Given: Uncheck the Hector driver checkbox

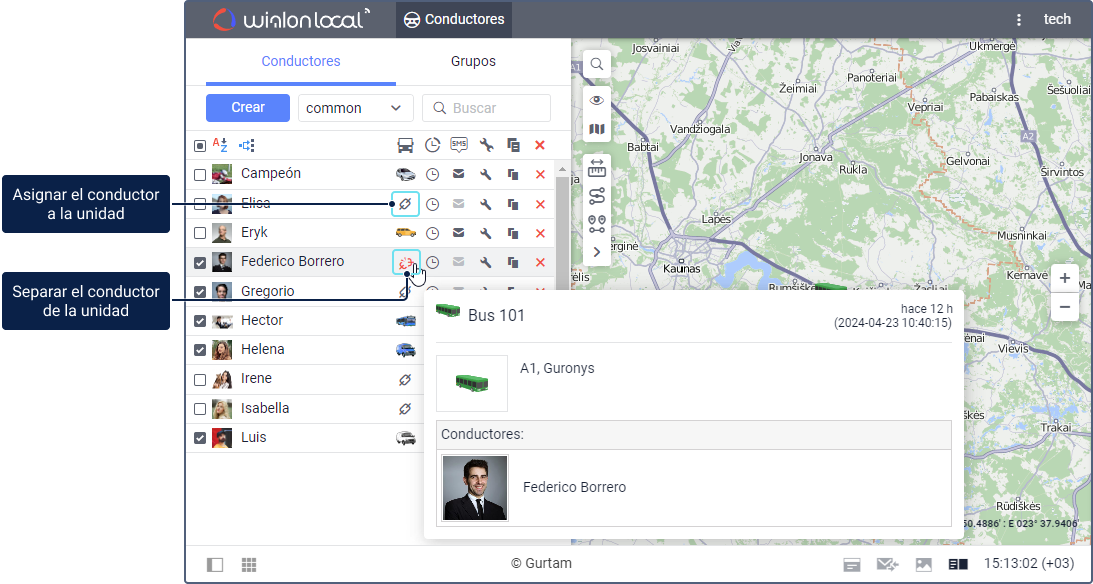Looking at the screenshot, I should [x=200, y=321].
